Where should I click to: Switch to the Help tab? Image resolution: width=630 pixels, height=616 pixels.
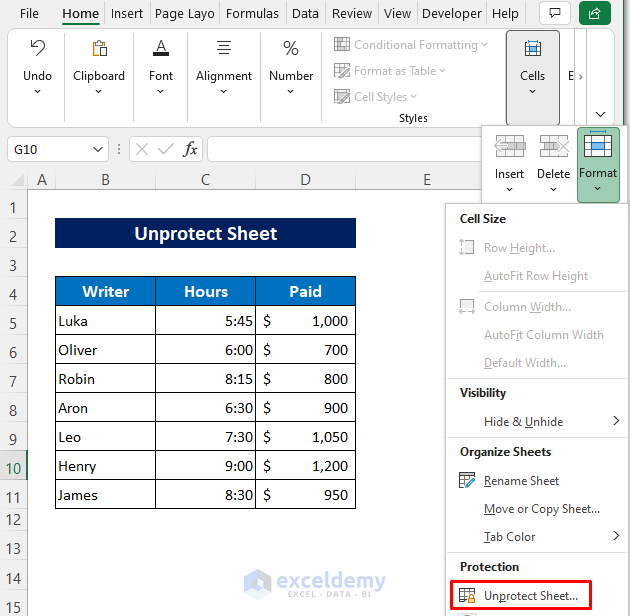(505, 13)
